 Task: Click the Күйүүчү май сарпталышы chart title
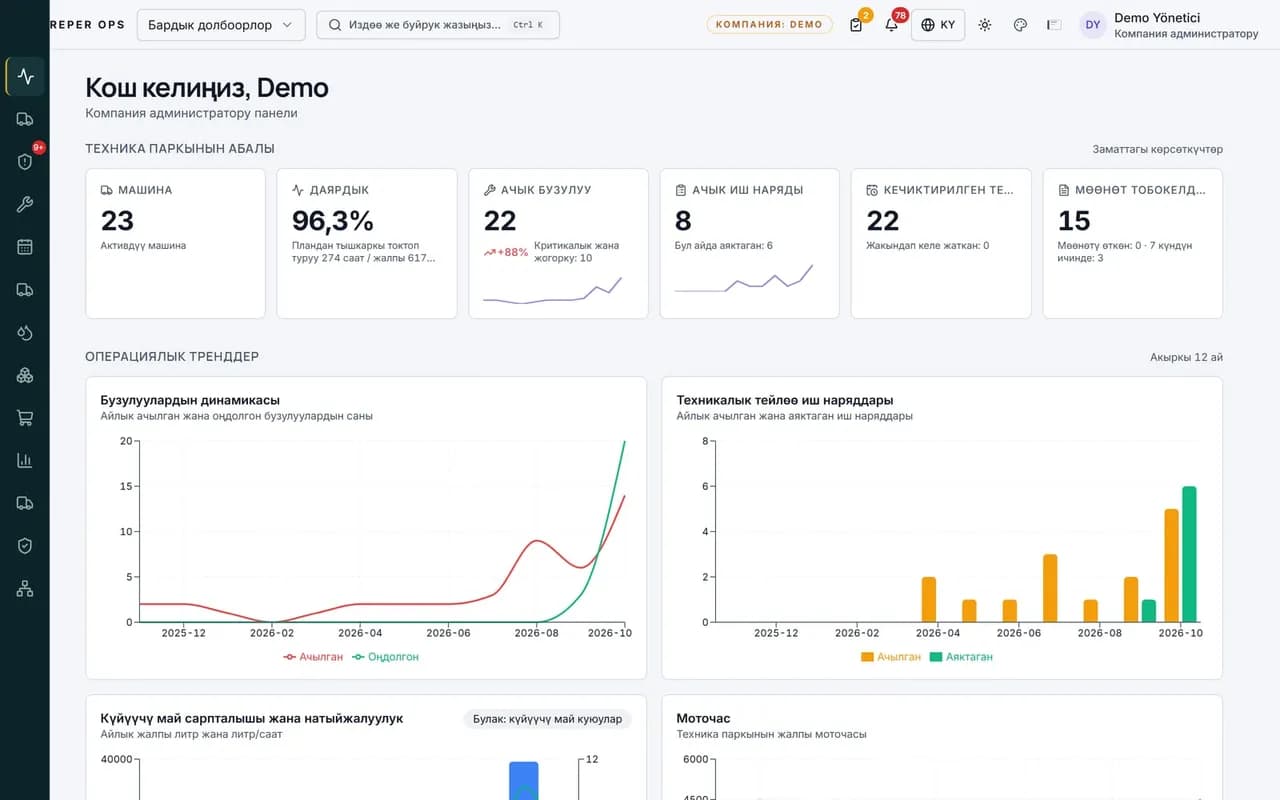pyautogui.click(x=252, y=718)
